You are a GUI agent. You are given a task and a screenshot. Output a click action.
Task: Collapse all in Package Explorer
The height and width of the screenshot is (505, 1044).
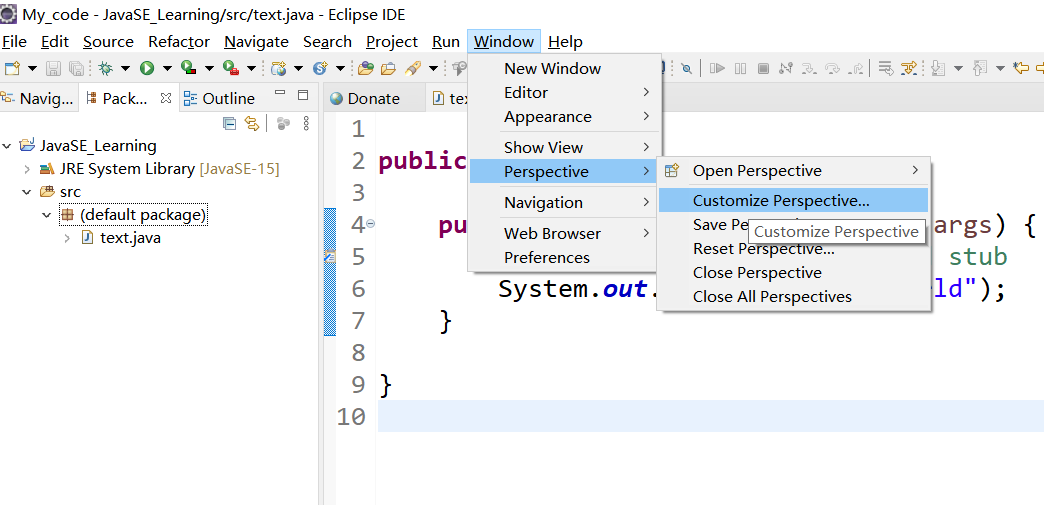230,123
